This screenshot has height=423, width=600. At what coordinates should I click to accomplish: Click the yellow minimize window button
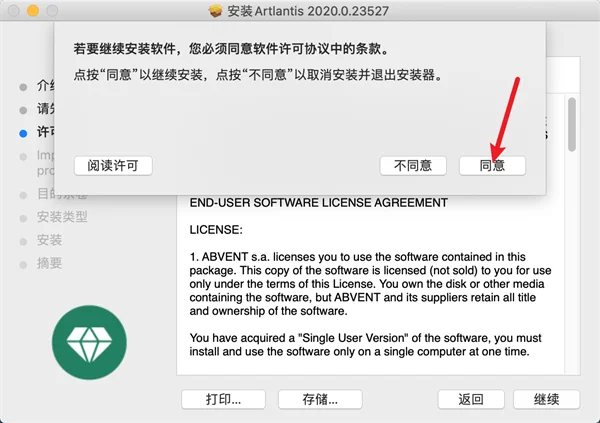pos(33,10)
